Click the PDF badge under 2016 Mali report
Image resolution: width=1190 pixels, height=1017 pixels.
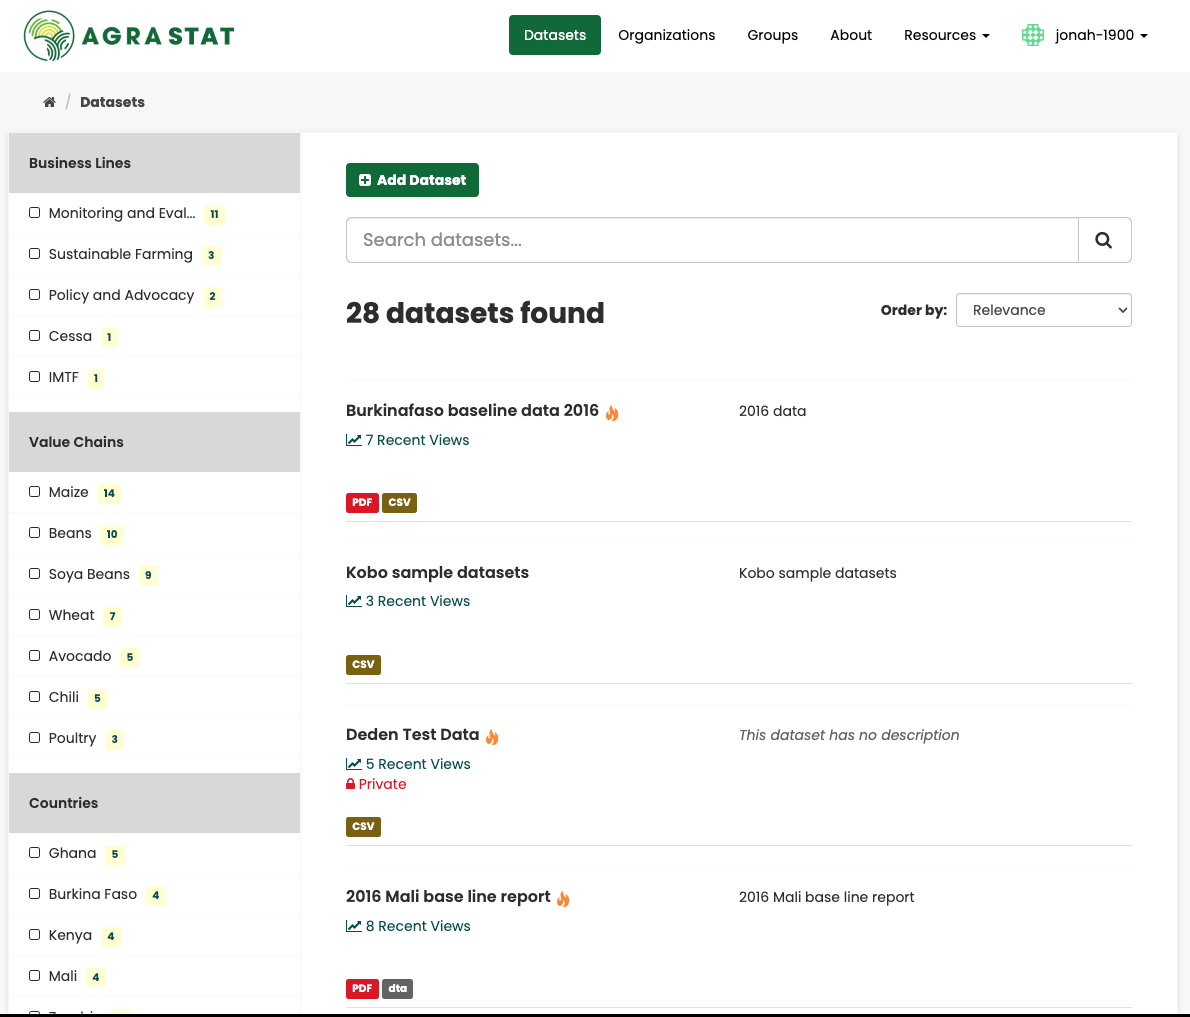click(362, 988)
